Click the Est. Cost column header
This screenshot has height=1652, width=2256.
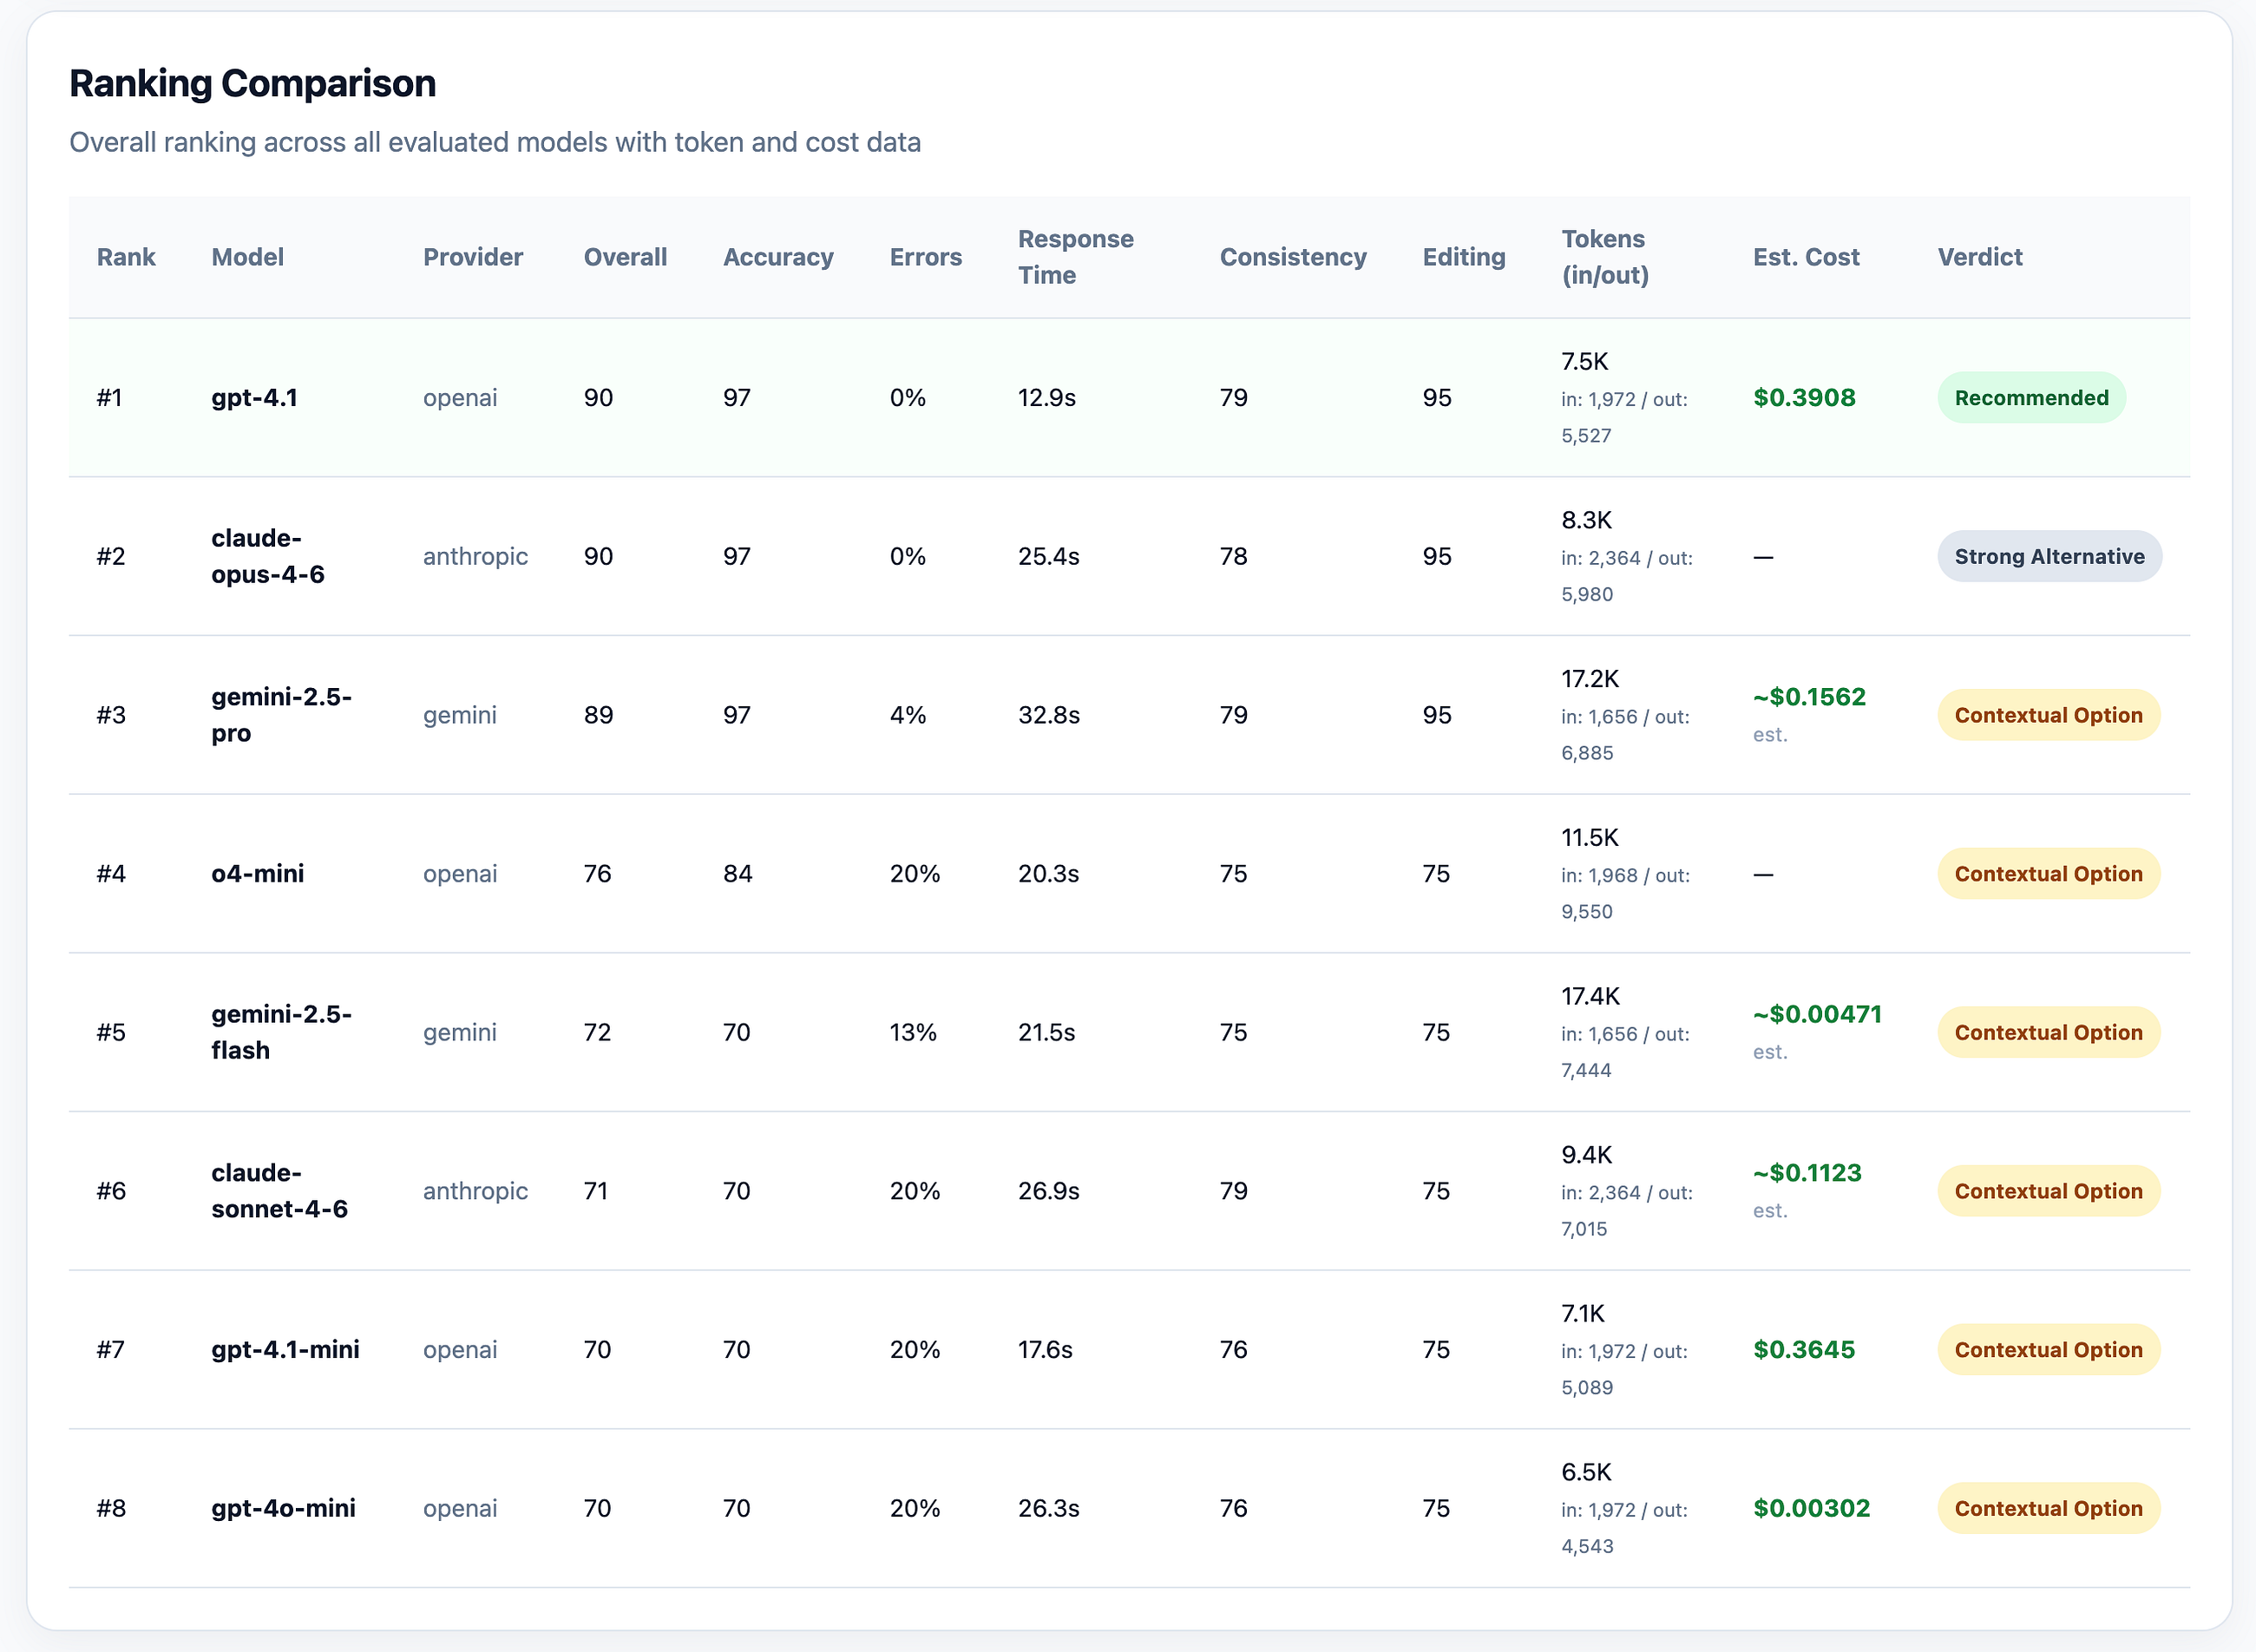pyautogui.click(x=1806, y=257)
